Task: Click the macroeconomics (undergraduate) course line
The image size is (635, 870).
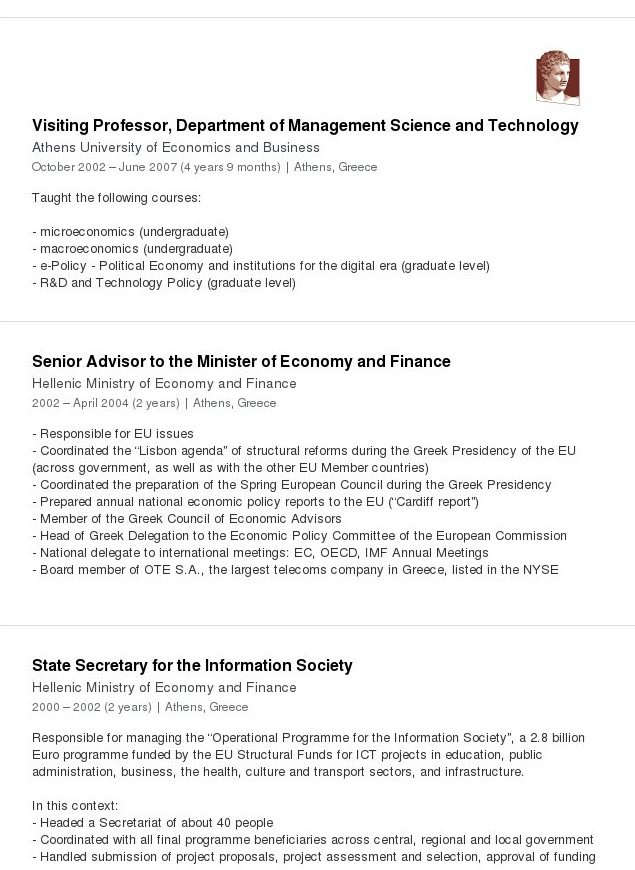Action: [x=132, y=248]
